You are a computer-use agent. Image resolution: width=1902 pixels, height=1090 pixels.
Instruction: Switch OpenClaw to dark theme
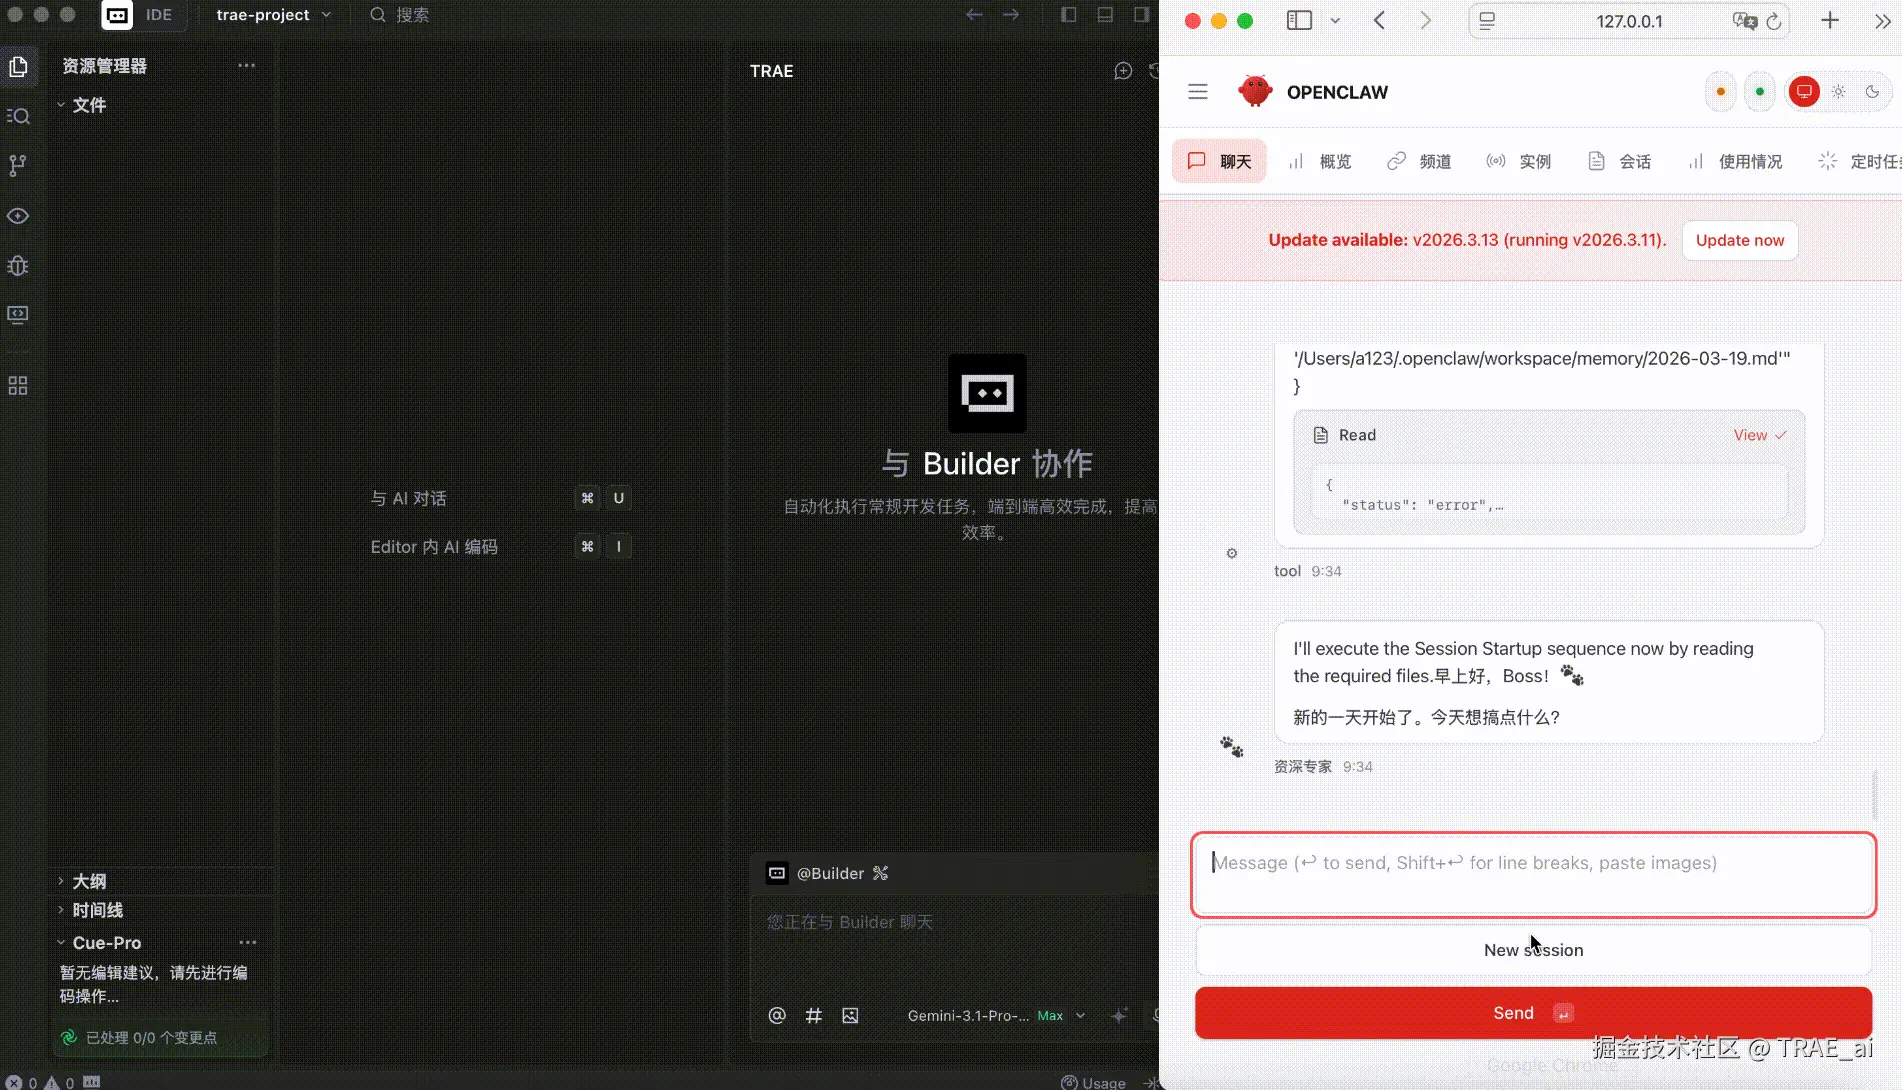(1873, 92)
